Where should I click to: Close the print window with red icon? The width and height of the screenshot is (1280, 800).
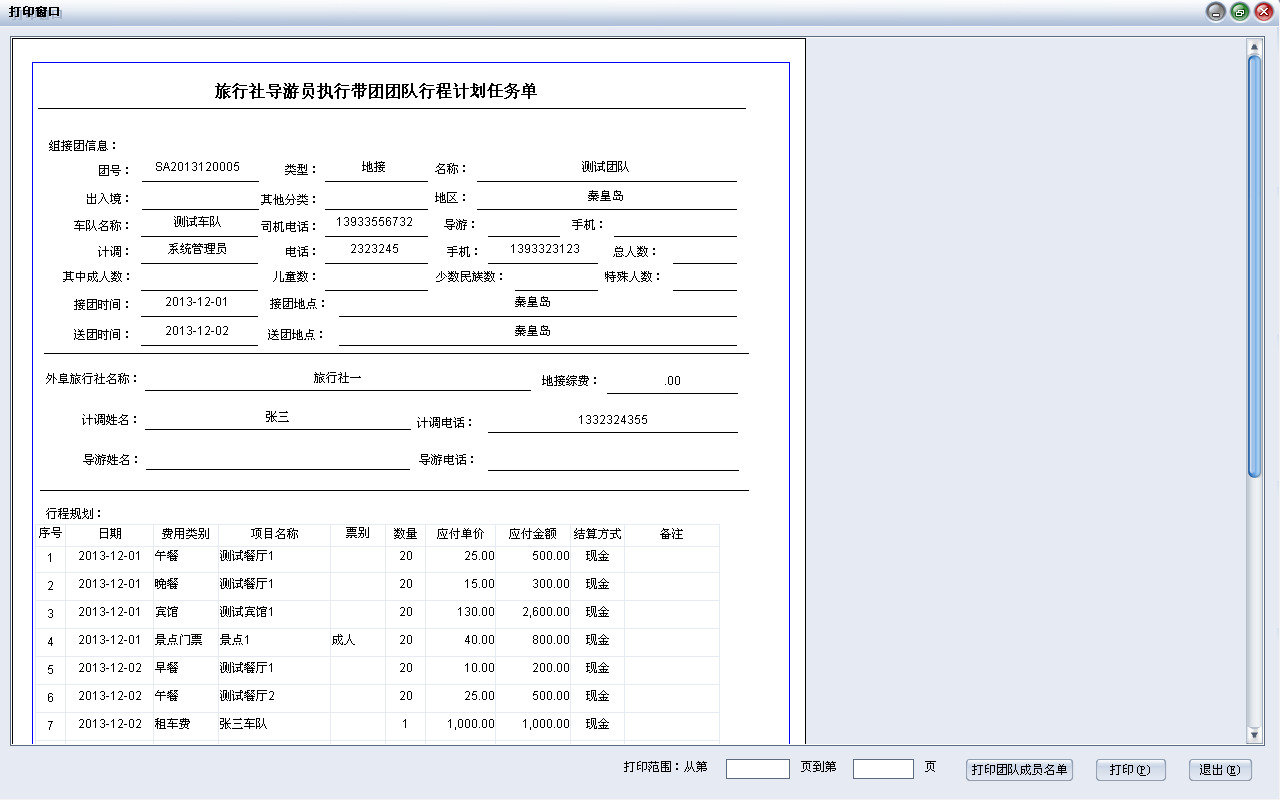[x=1264, y=12]
